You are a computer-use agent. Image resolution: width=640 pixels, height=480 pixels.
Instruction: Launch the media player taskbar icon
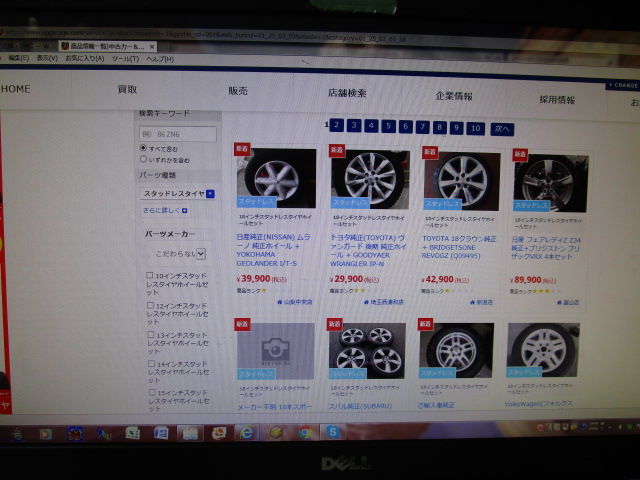(x=45, y=434)
